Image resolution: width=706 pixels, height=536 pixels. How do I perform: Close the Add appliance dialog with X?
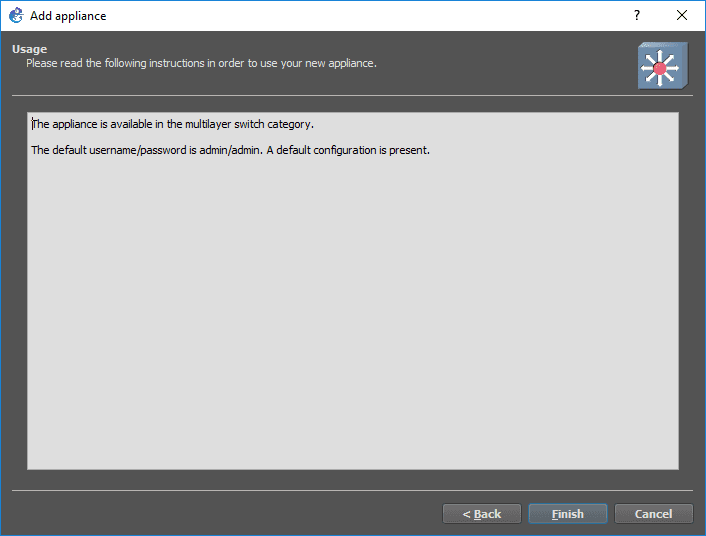click(682, 16)
